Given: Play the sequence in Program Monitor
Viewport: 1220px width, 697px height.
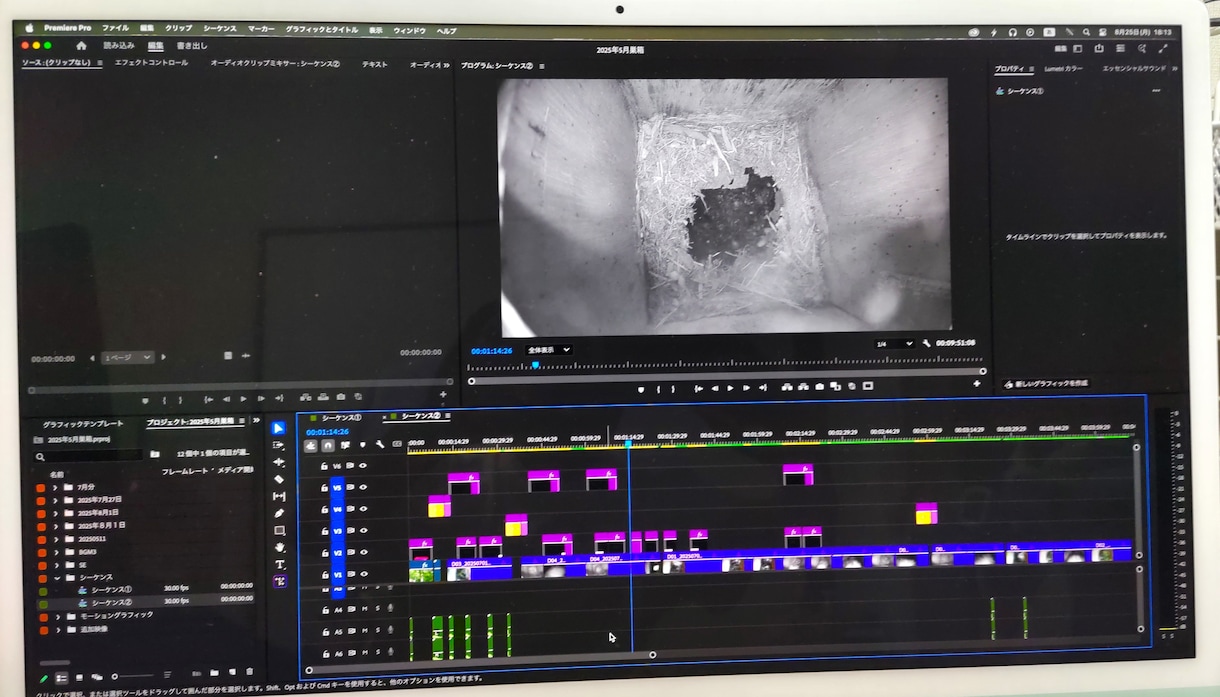Looking at the screenshot, I should tap(730, 387).
